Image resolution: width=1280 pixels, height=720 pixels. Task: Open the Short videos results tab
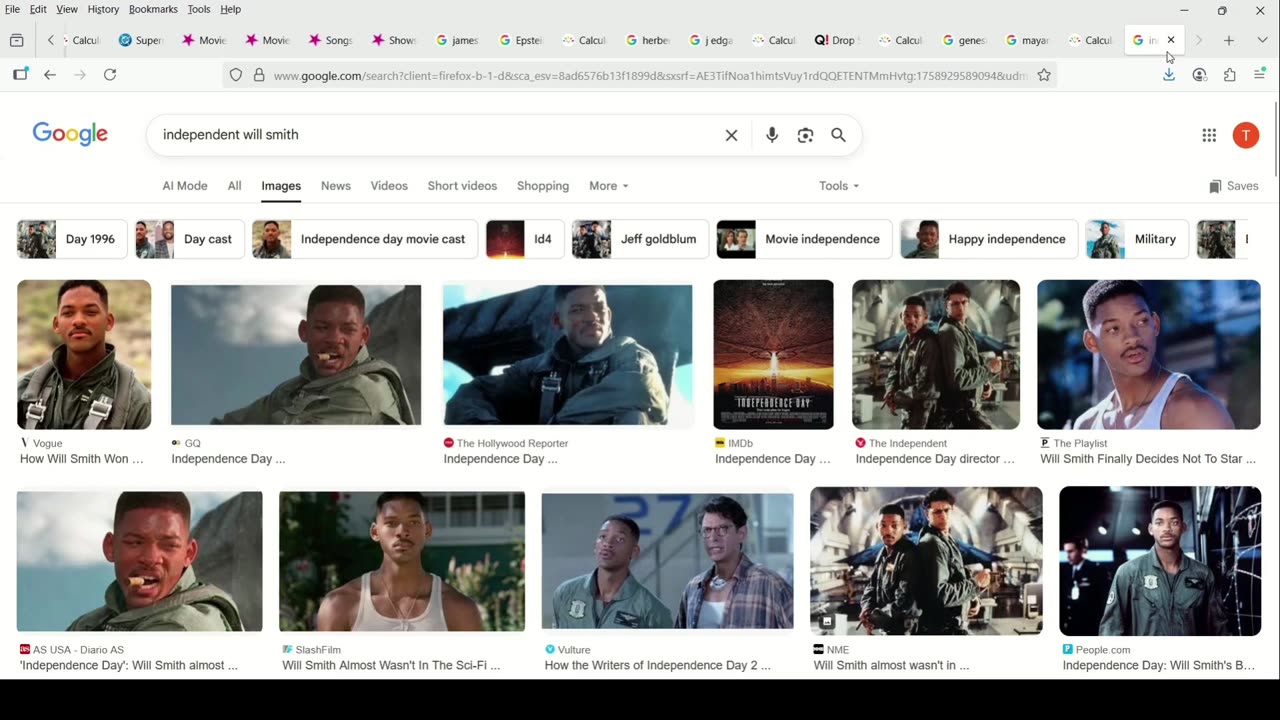462,186
